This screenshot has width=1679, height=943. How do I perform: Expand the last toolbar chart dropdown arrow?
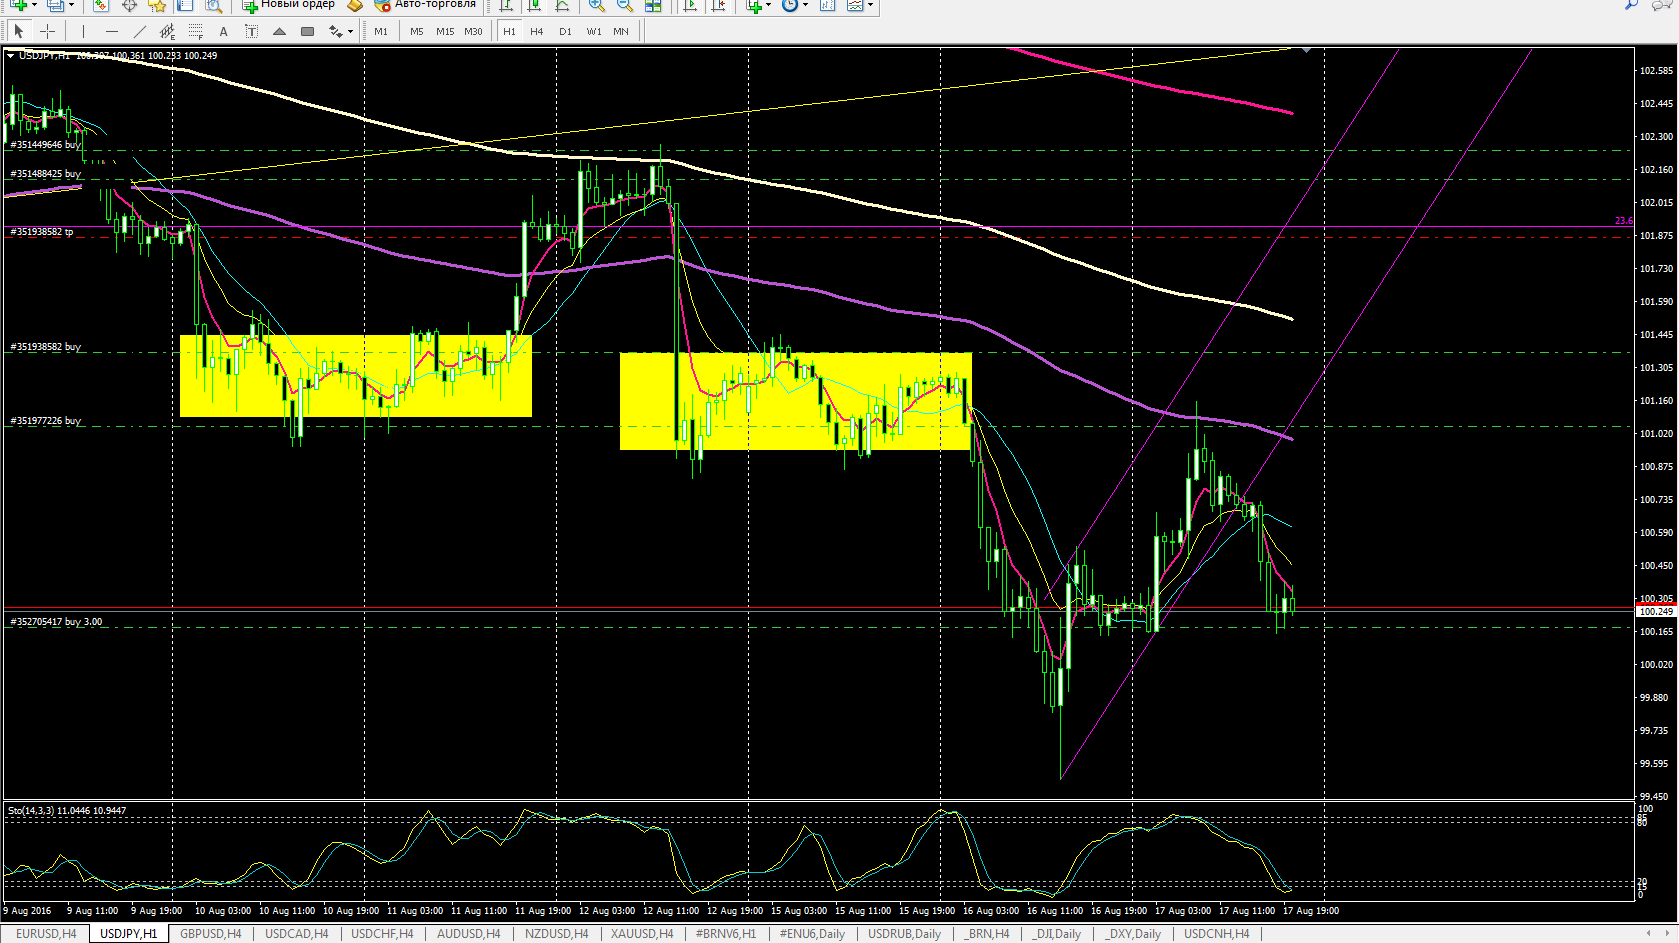[x=870, y=5]
